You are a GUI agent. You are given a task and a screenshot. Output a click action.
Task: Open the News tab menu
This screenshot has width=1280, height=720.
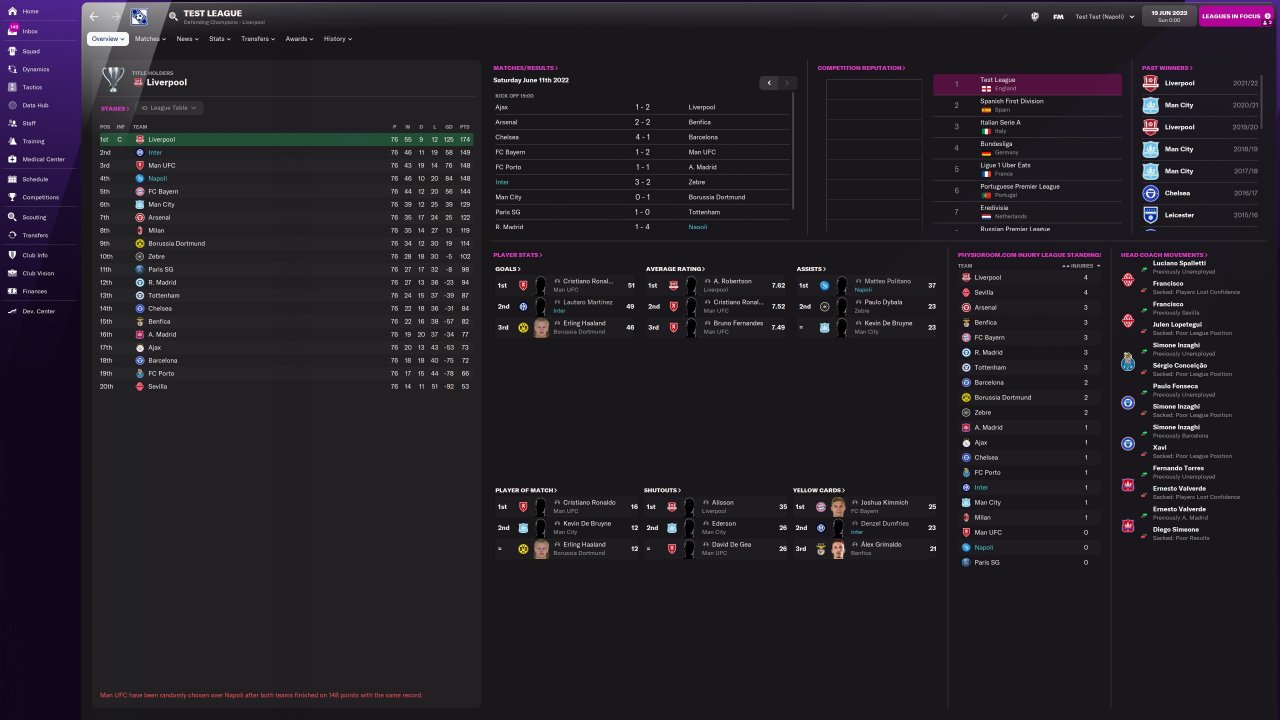tap(187, 39)
